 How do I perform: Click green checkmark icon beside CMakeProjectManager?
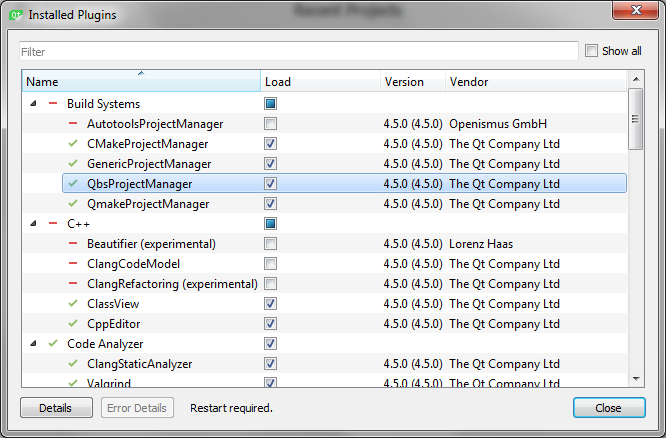72,144
